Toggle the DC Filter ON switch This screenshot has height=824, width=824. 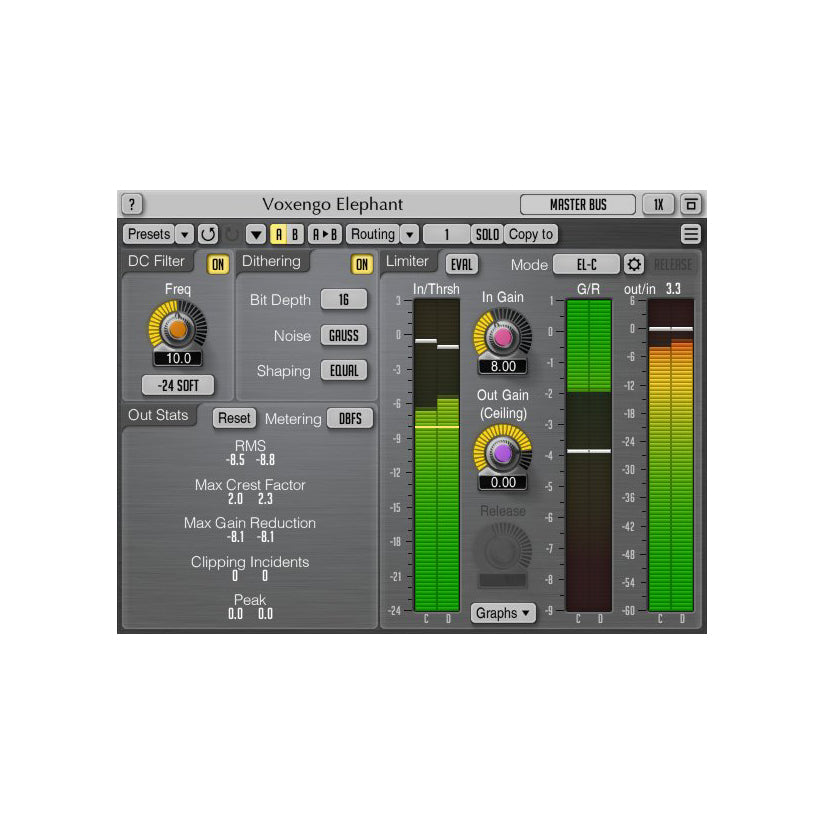tap(218, 264)
